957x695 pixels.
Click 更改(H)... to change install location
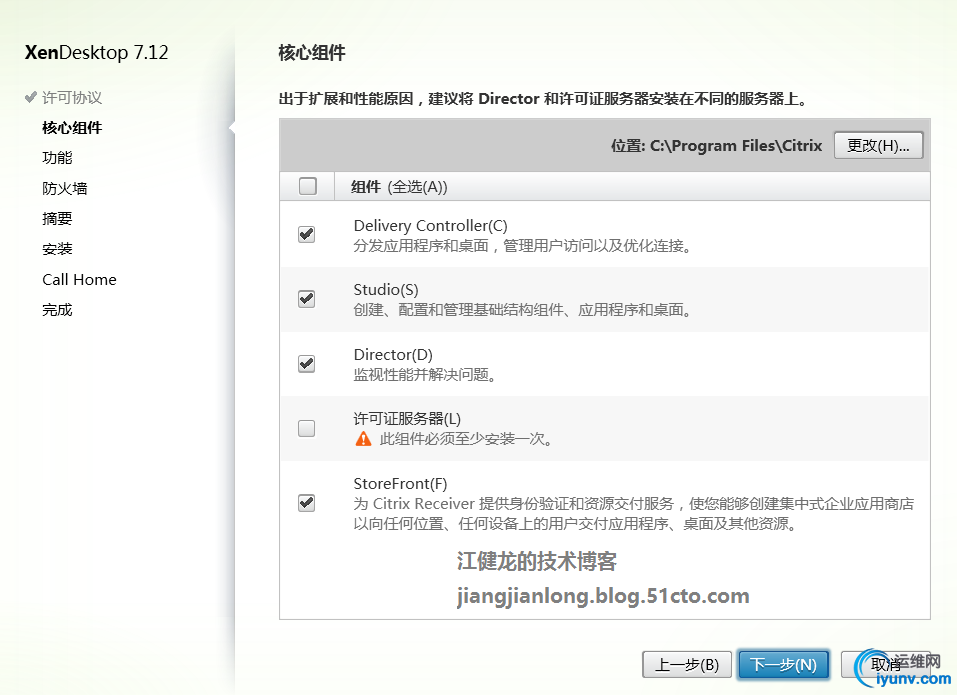878,145
